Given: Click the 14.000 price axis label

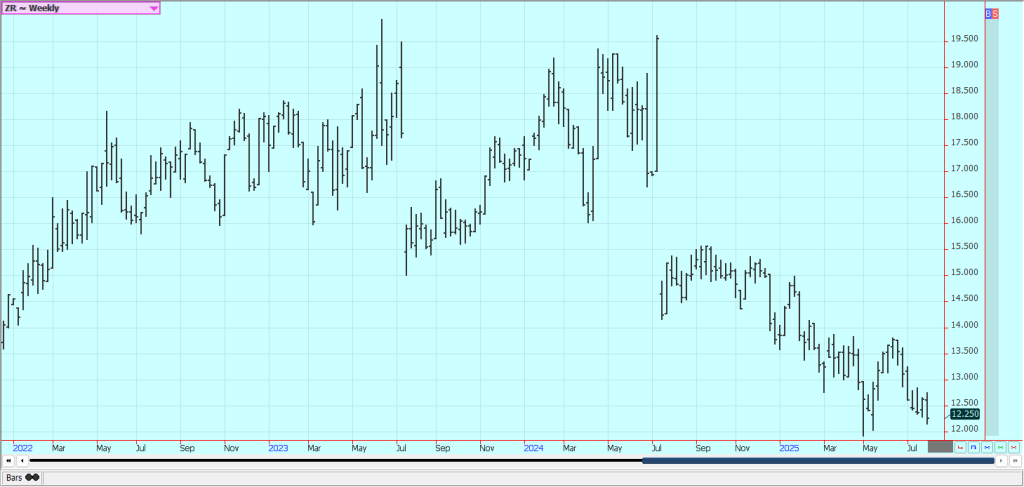Looking at the screenshot, I should pyautogui.click(x=965, y=325).
